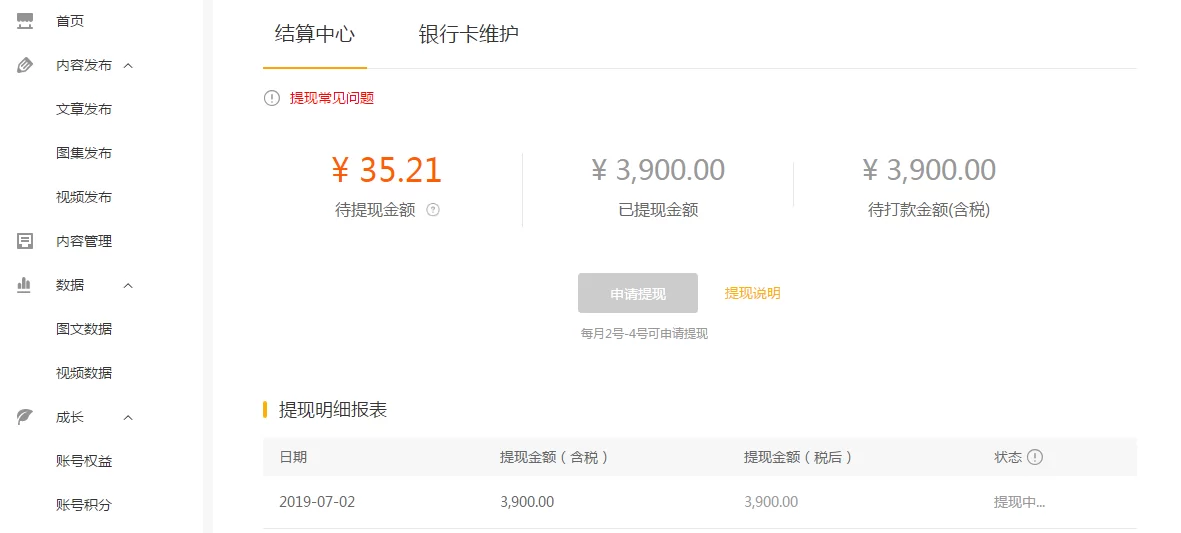Click the info icon next to 状态

coord(1035,457)
